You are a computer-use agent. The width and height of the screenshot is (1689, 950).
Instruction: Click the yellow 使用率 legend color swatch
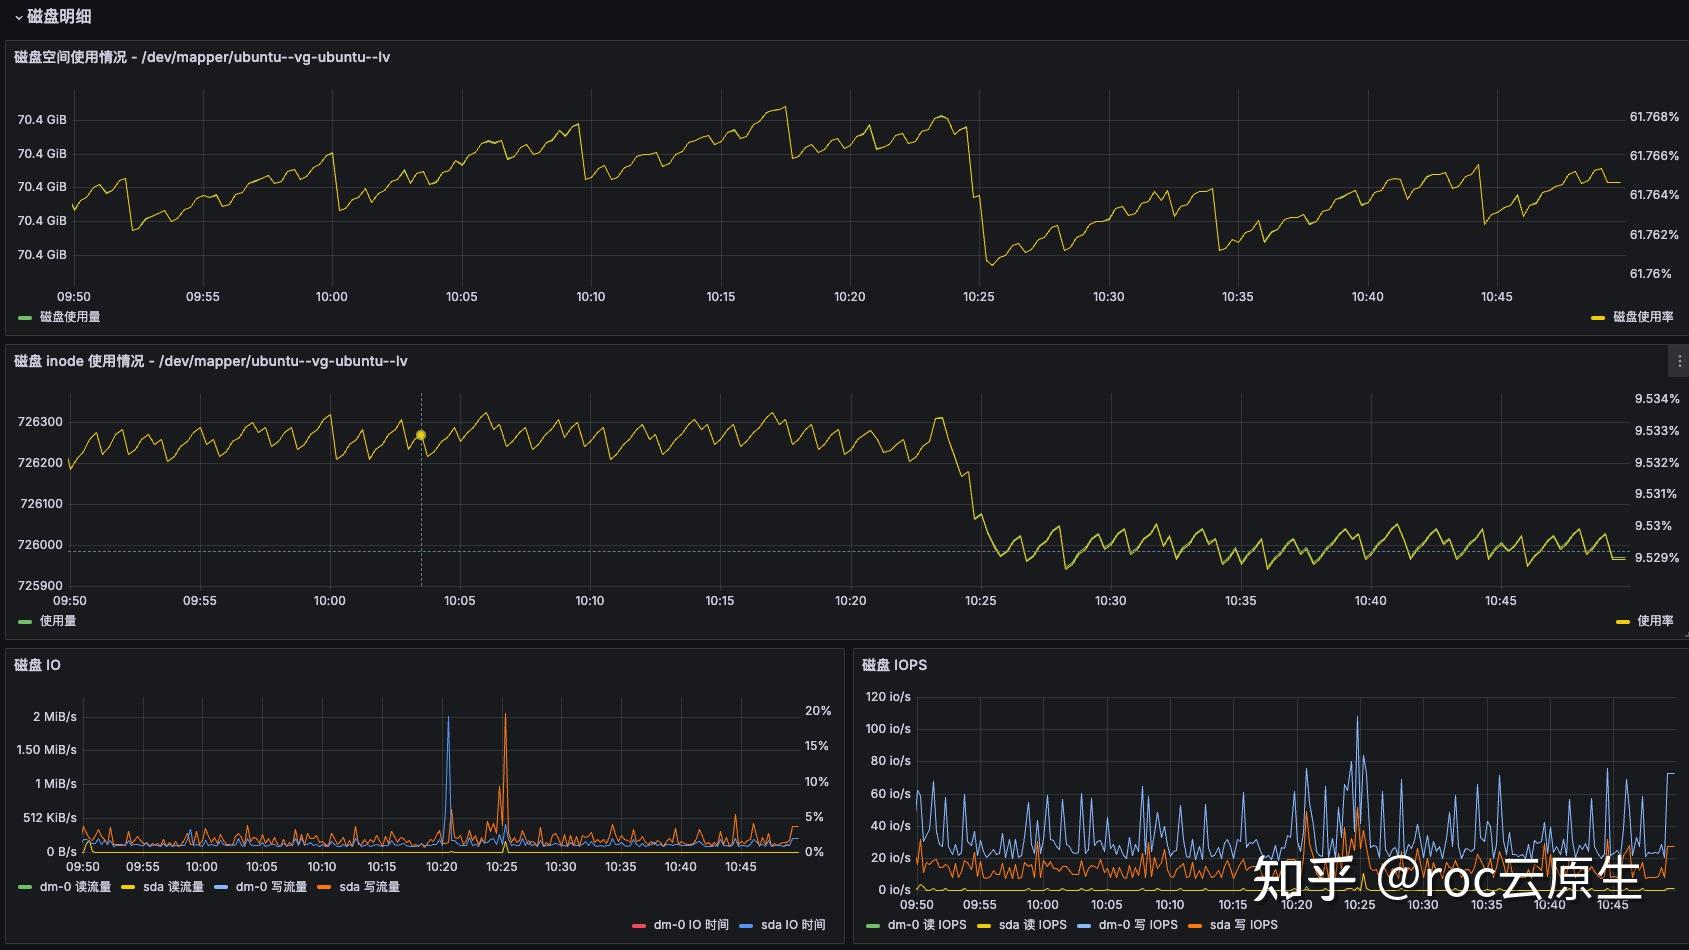point(1623,622)
